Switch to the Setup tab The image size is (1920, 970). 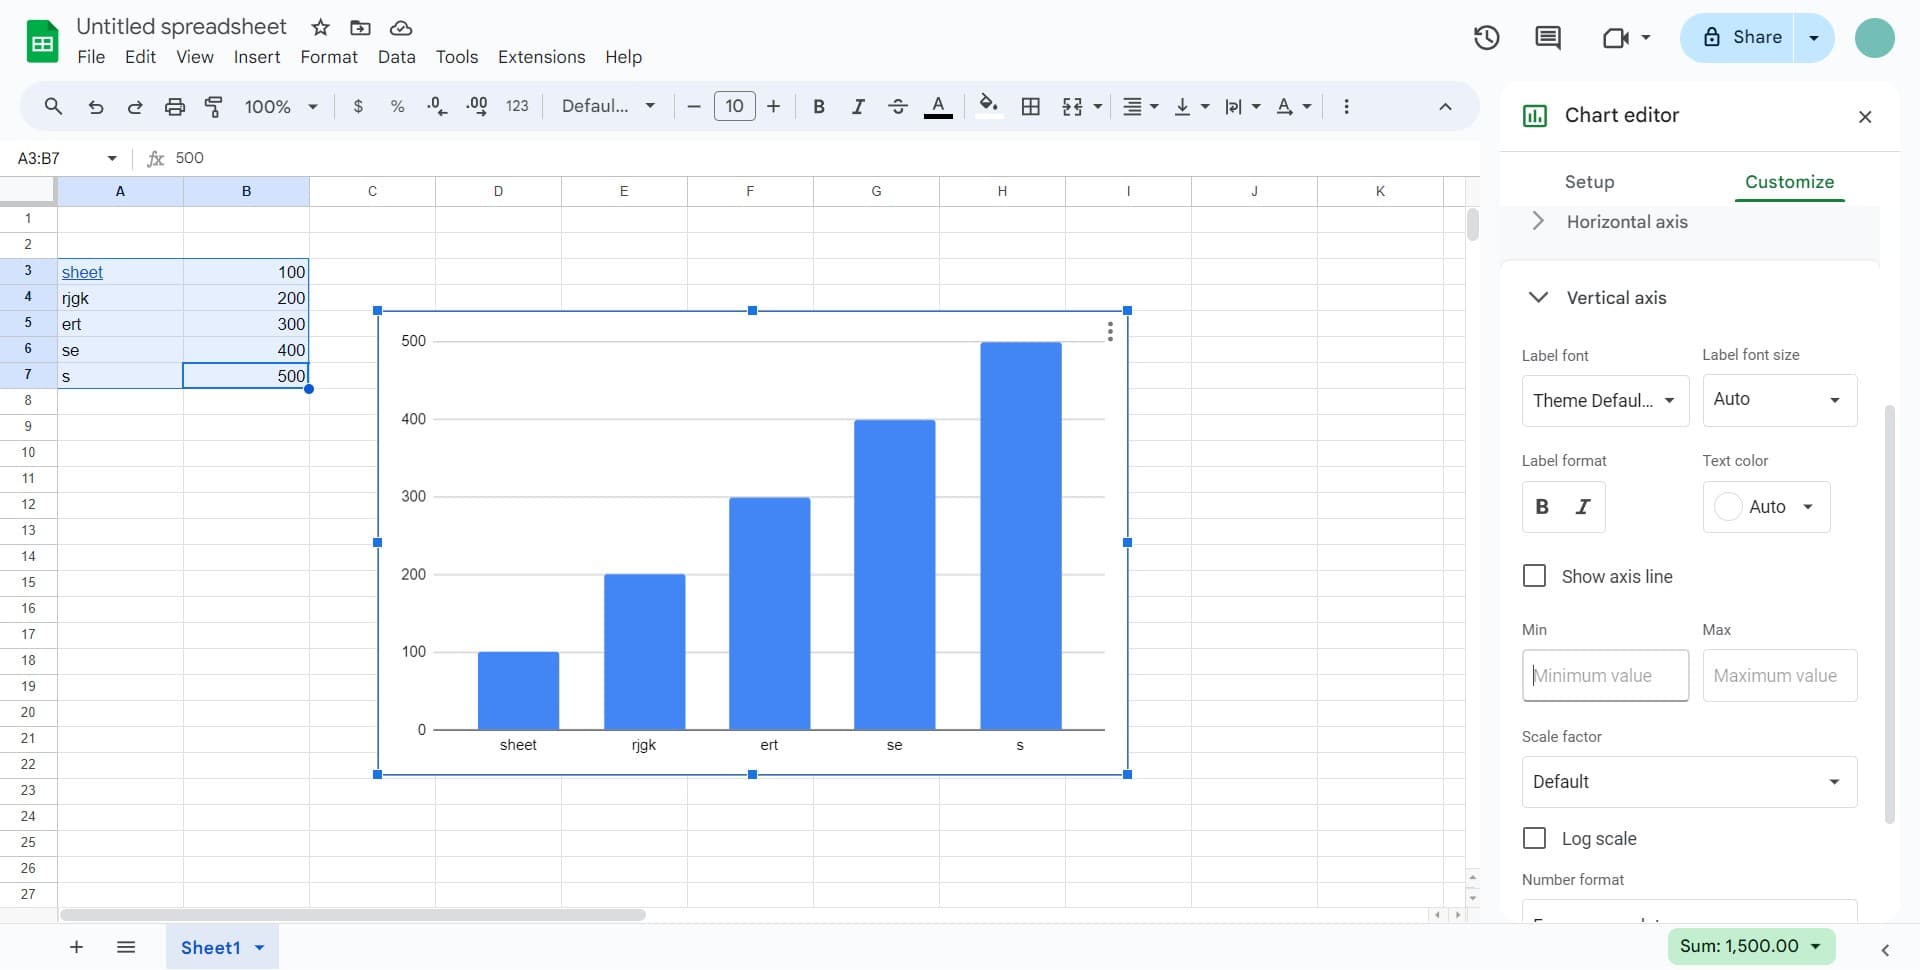click(1589, 182)
